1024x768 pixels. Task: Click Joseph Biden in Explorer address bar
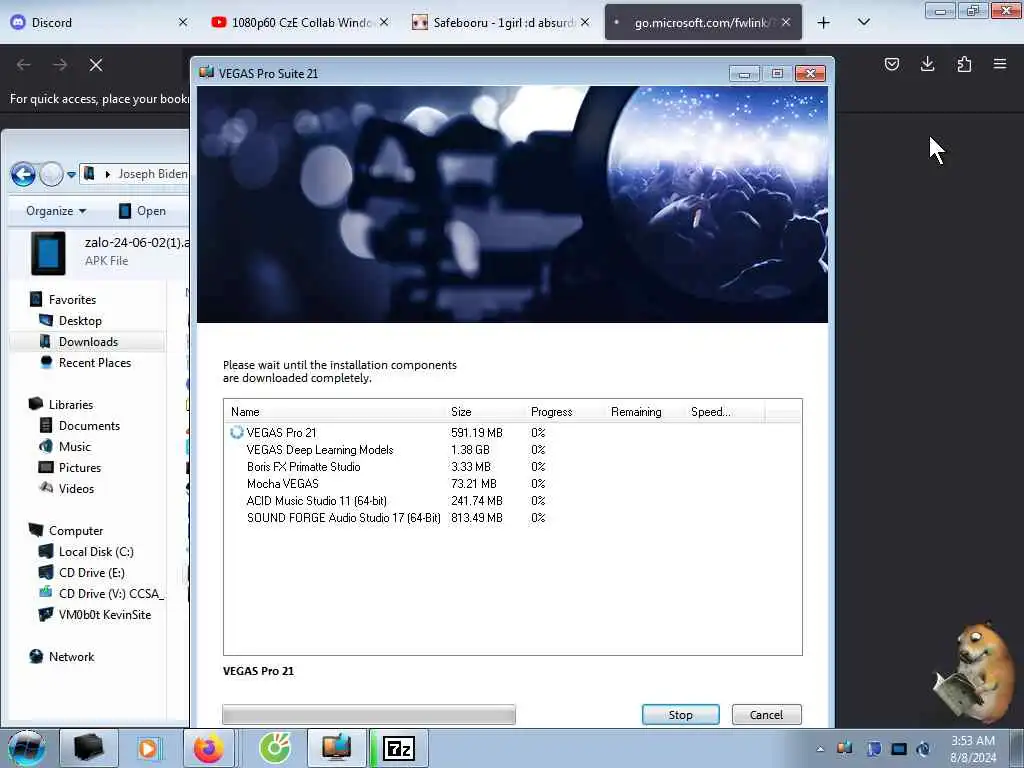click(x=153, y=174)
